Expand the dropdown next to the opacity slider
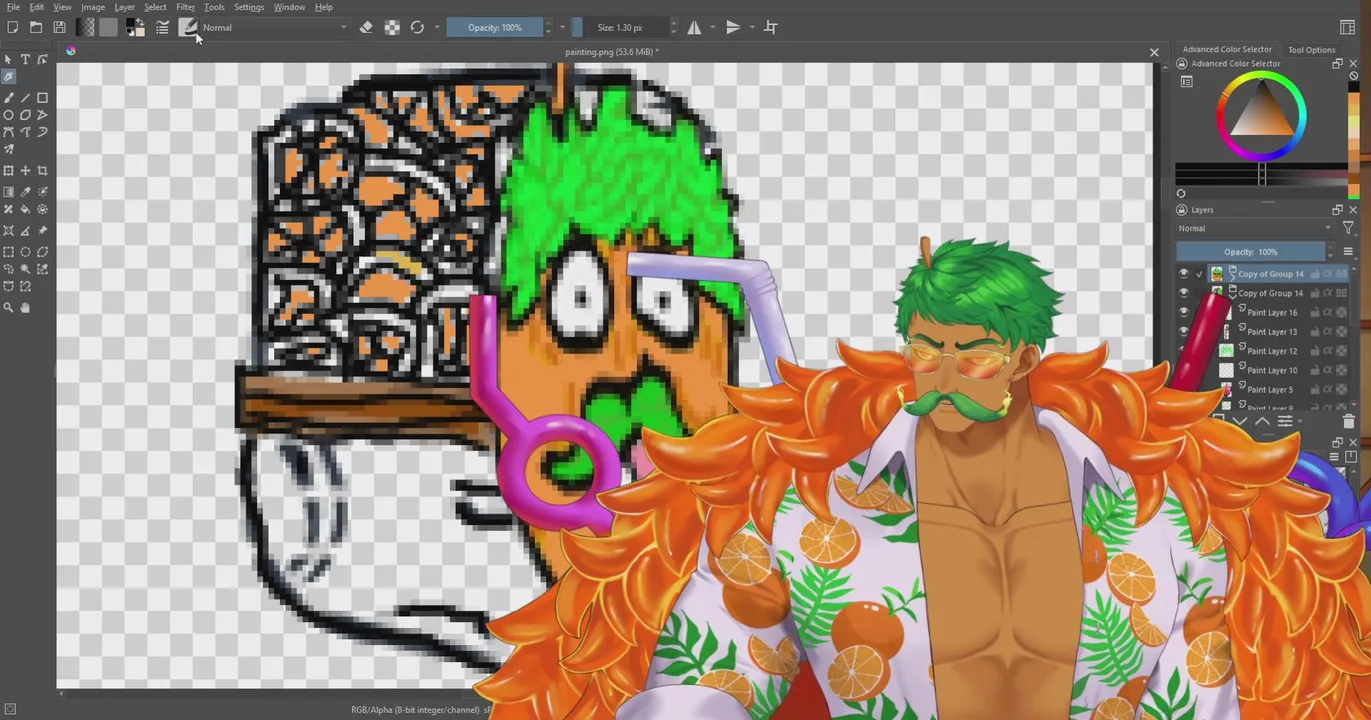Image resolution: width=1371 pixels, height=720 pixels. click(562, 28)
